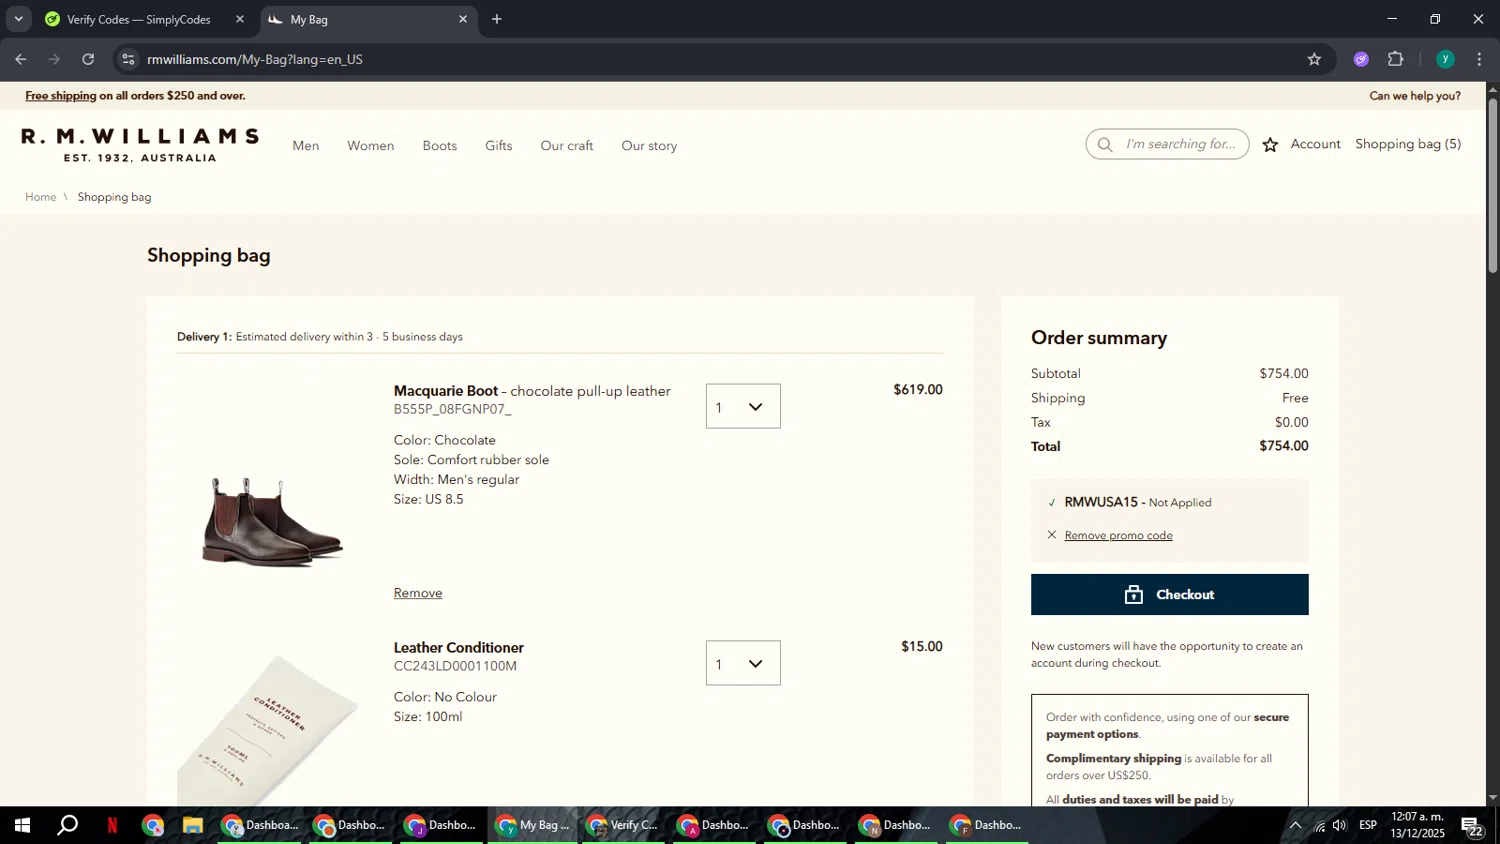The height and width of the screenshot is (844, 1500).
Task: Open the purple browser extension icon
Action: tap(1361, 59)
